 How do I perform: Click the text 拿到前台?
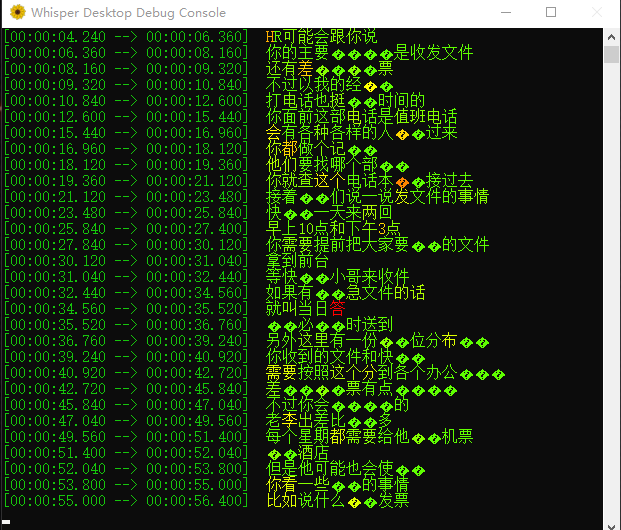pos(297,261)
